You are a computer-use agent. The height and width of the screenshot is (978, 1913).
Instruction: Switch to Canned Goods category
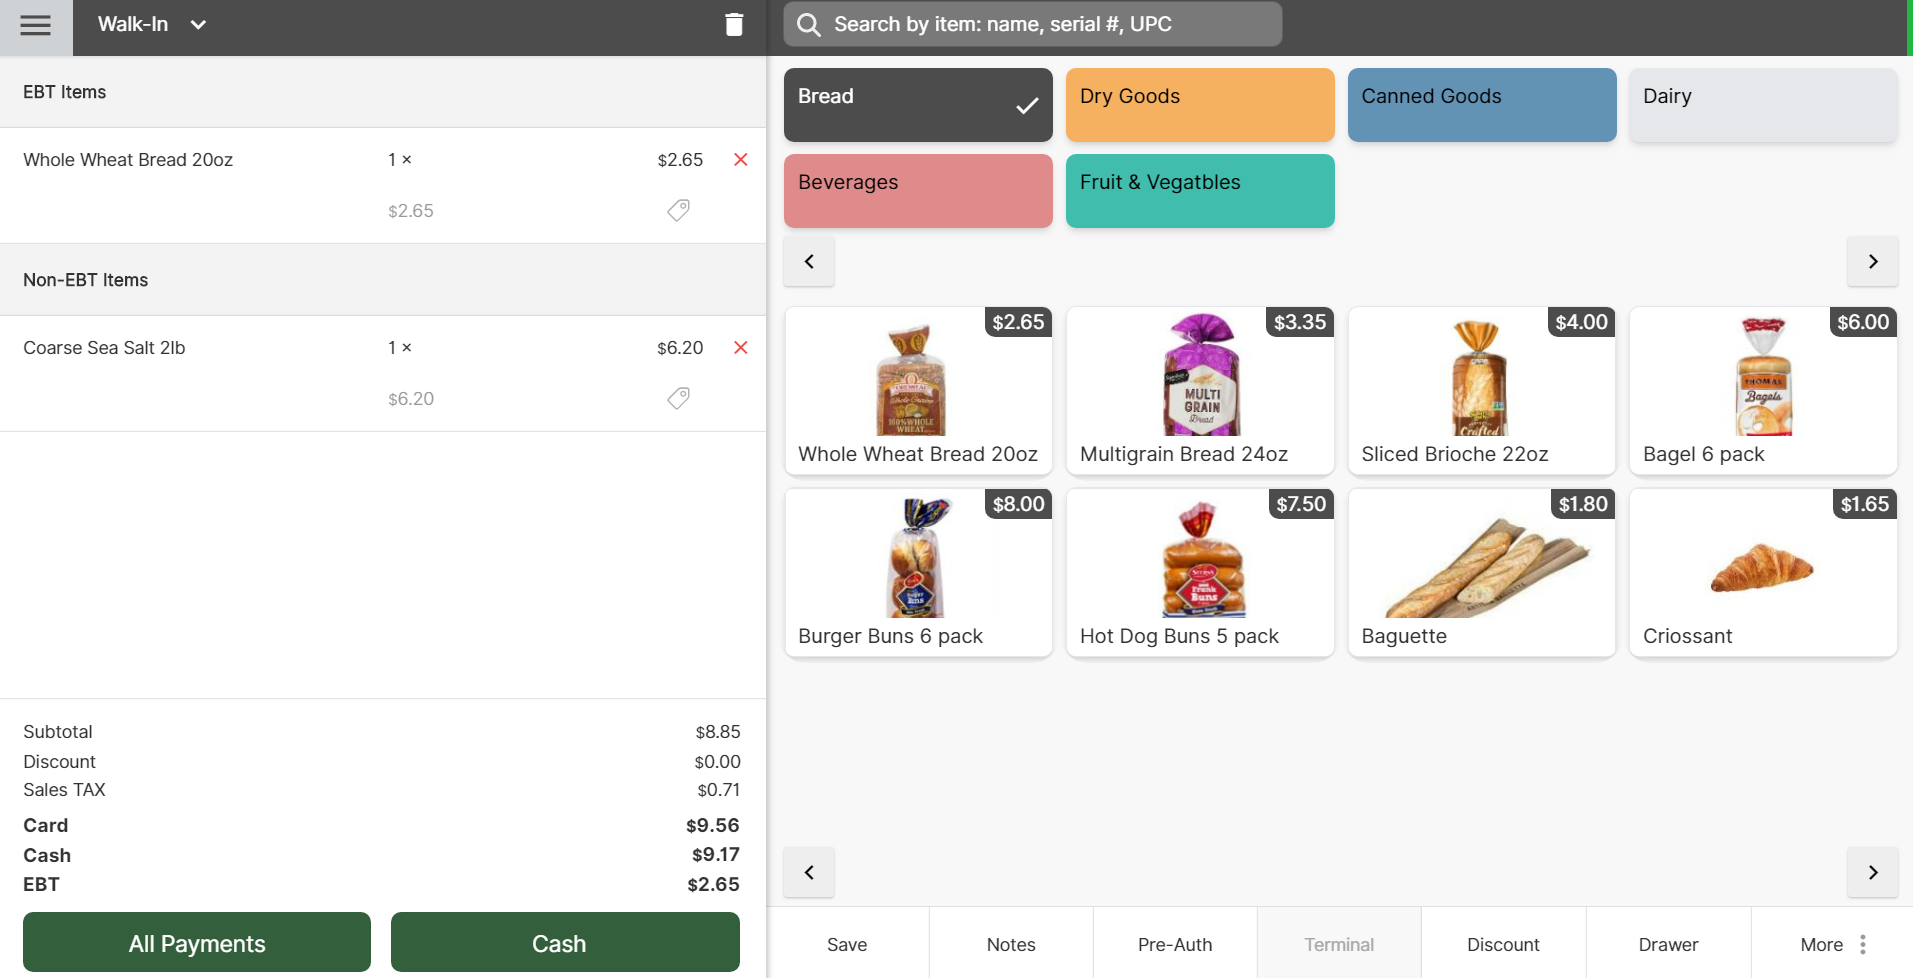click(x=1481, y=105)
